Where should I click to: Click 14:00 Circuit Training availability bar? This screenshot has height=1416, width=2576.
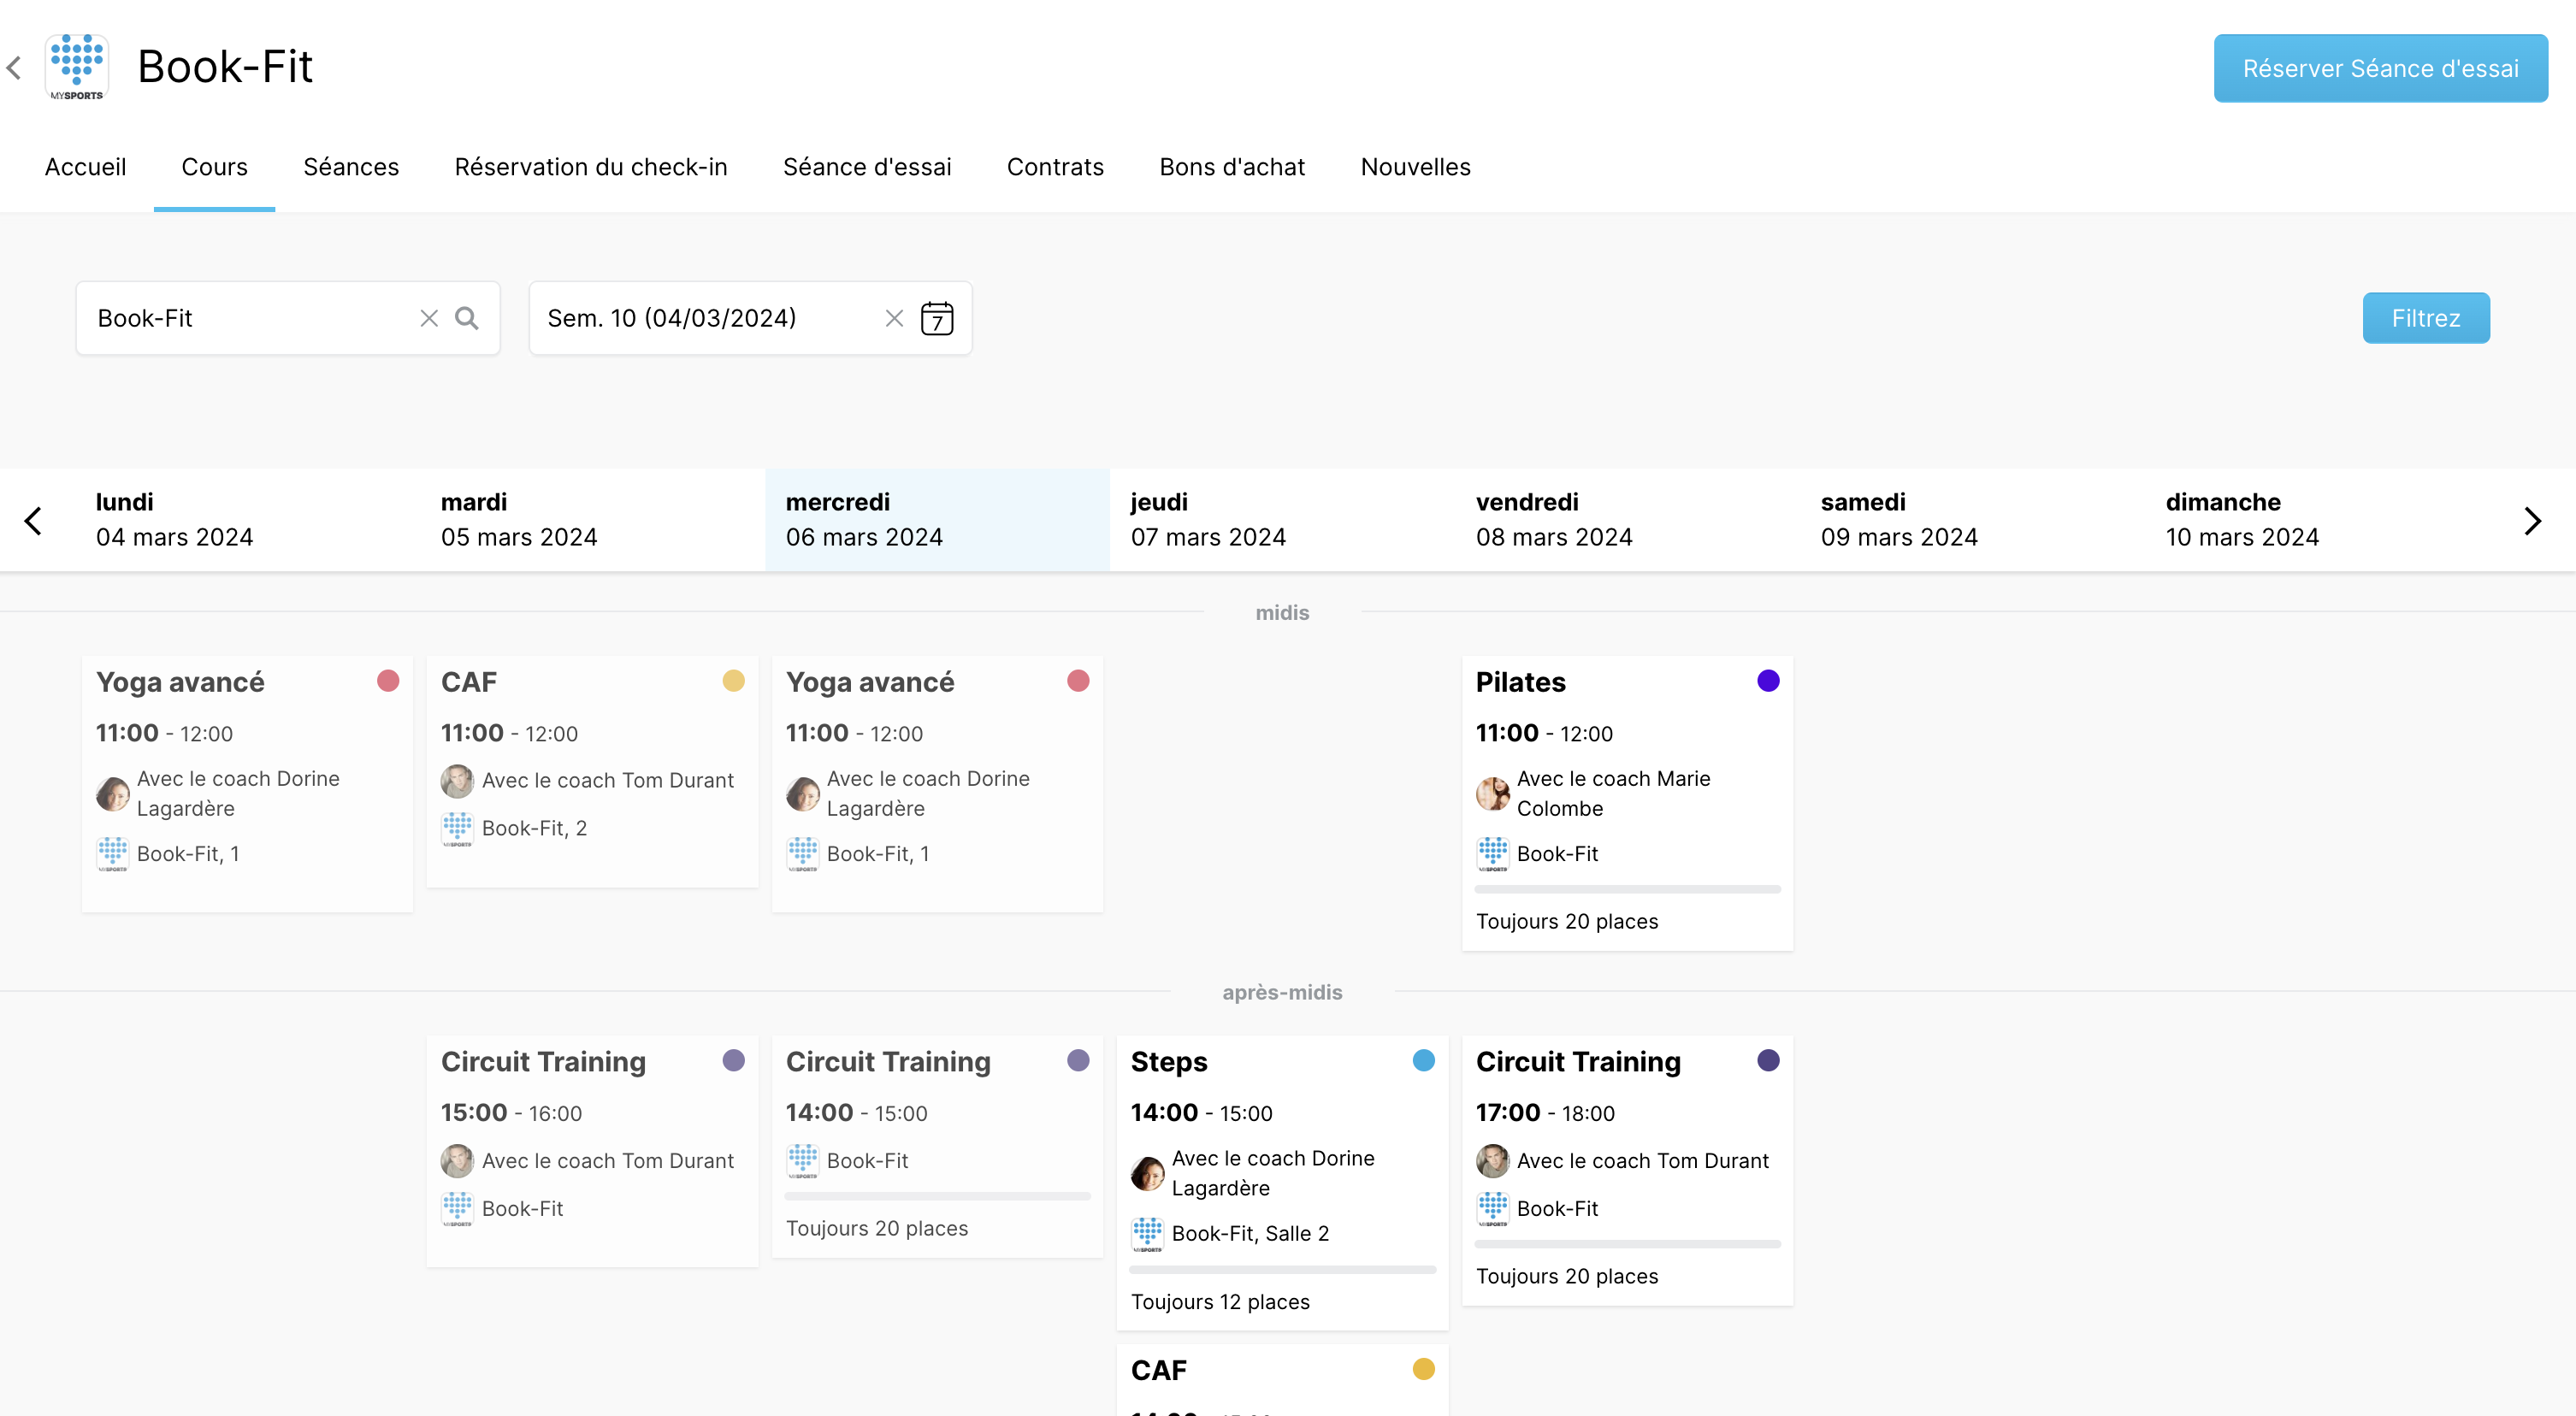coord(937,1196)
